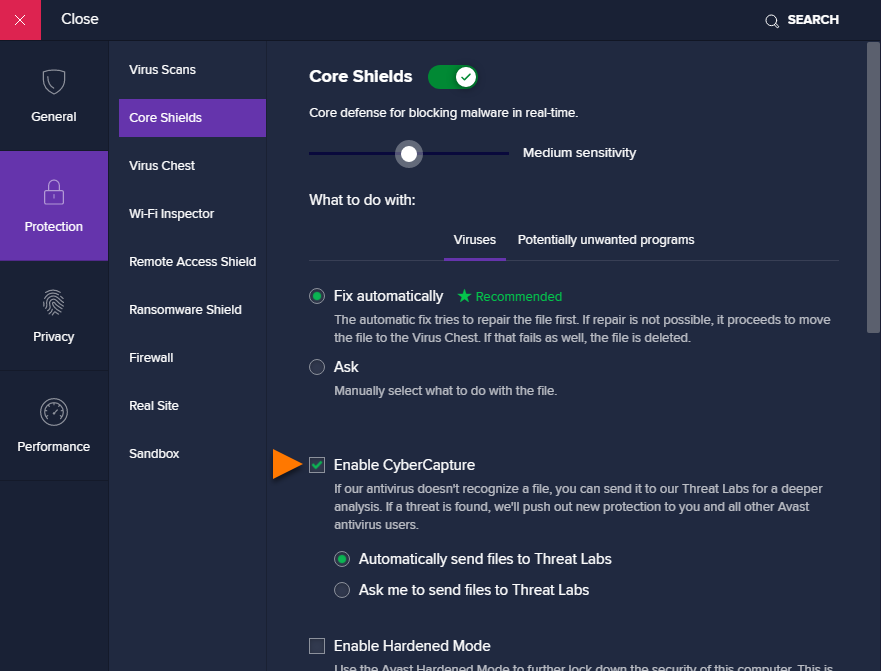The image size is (881, 671).
Task: Check Enable Hardened Mode checkbox
Action: (x=317, y=646)
